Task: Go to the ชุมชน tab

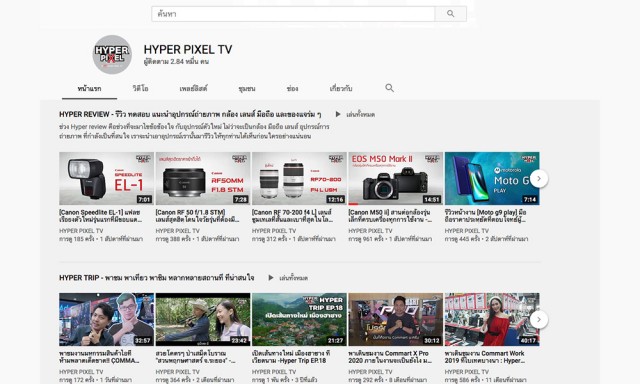Action: click(247, 88)
